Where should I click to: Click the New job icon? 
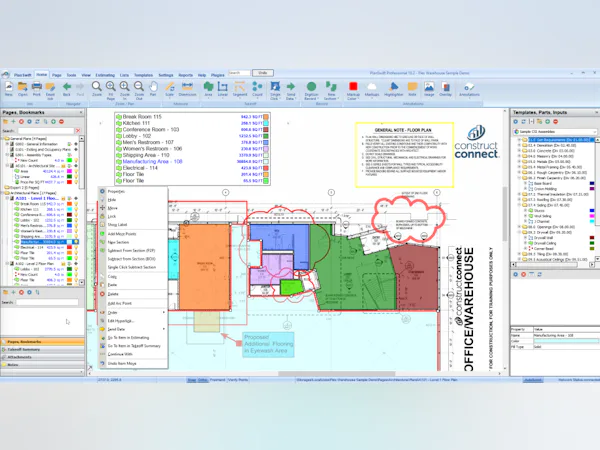[8, 89]
